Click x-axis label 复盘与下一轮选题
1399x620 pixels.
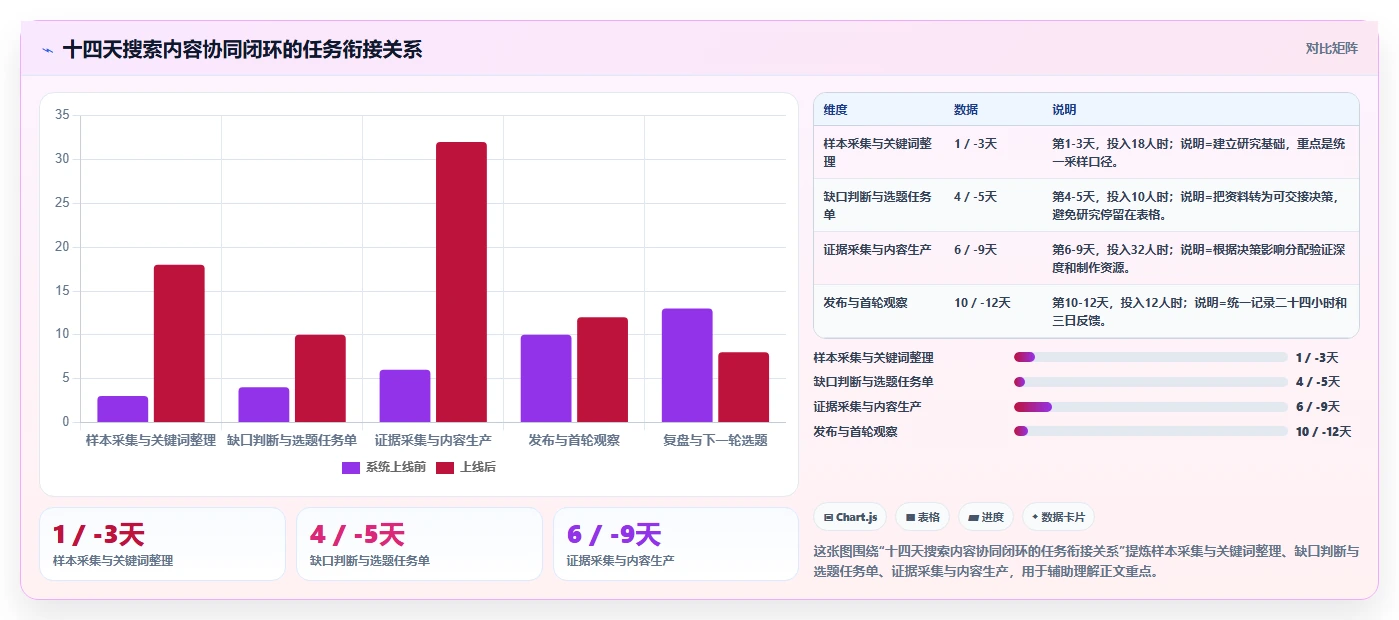[715, 440]
